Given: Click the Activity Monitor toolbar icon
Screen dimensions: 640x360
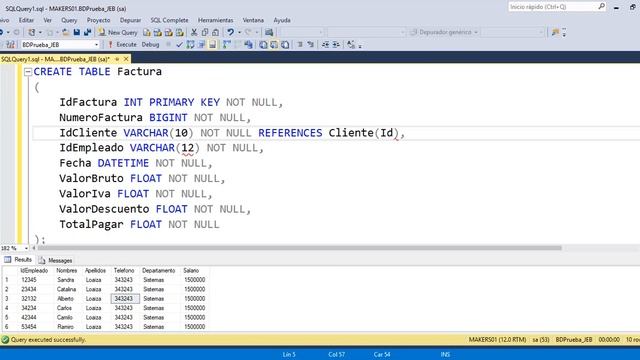Looking at the screenshot, I should 269,32.
